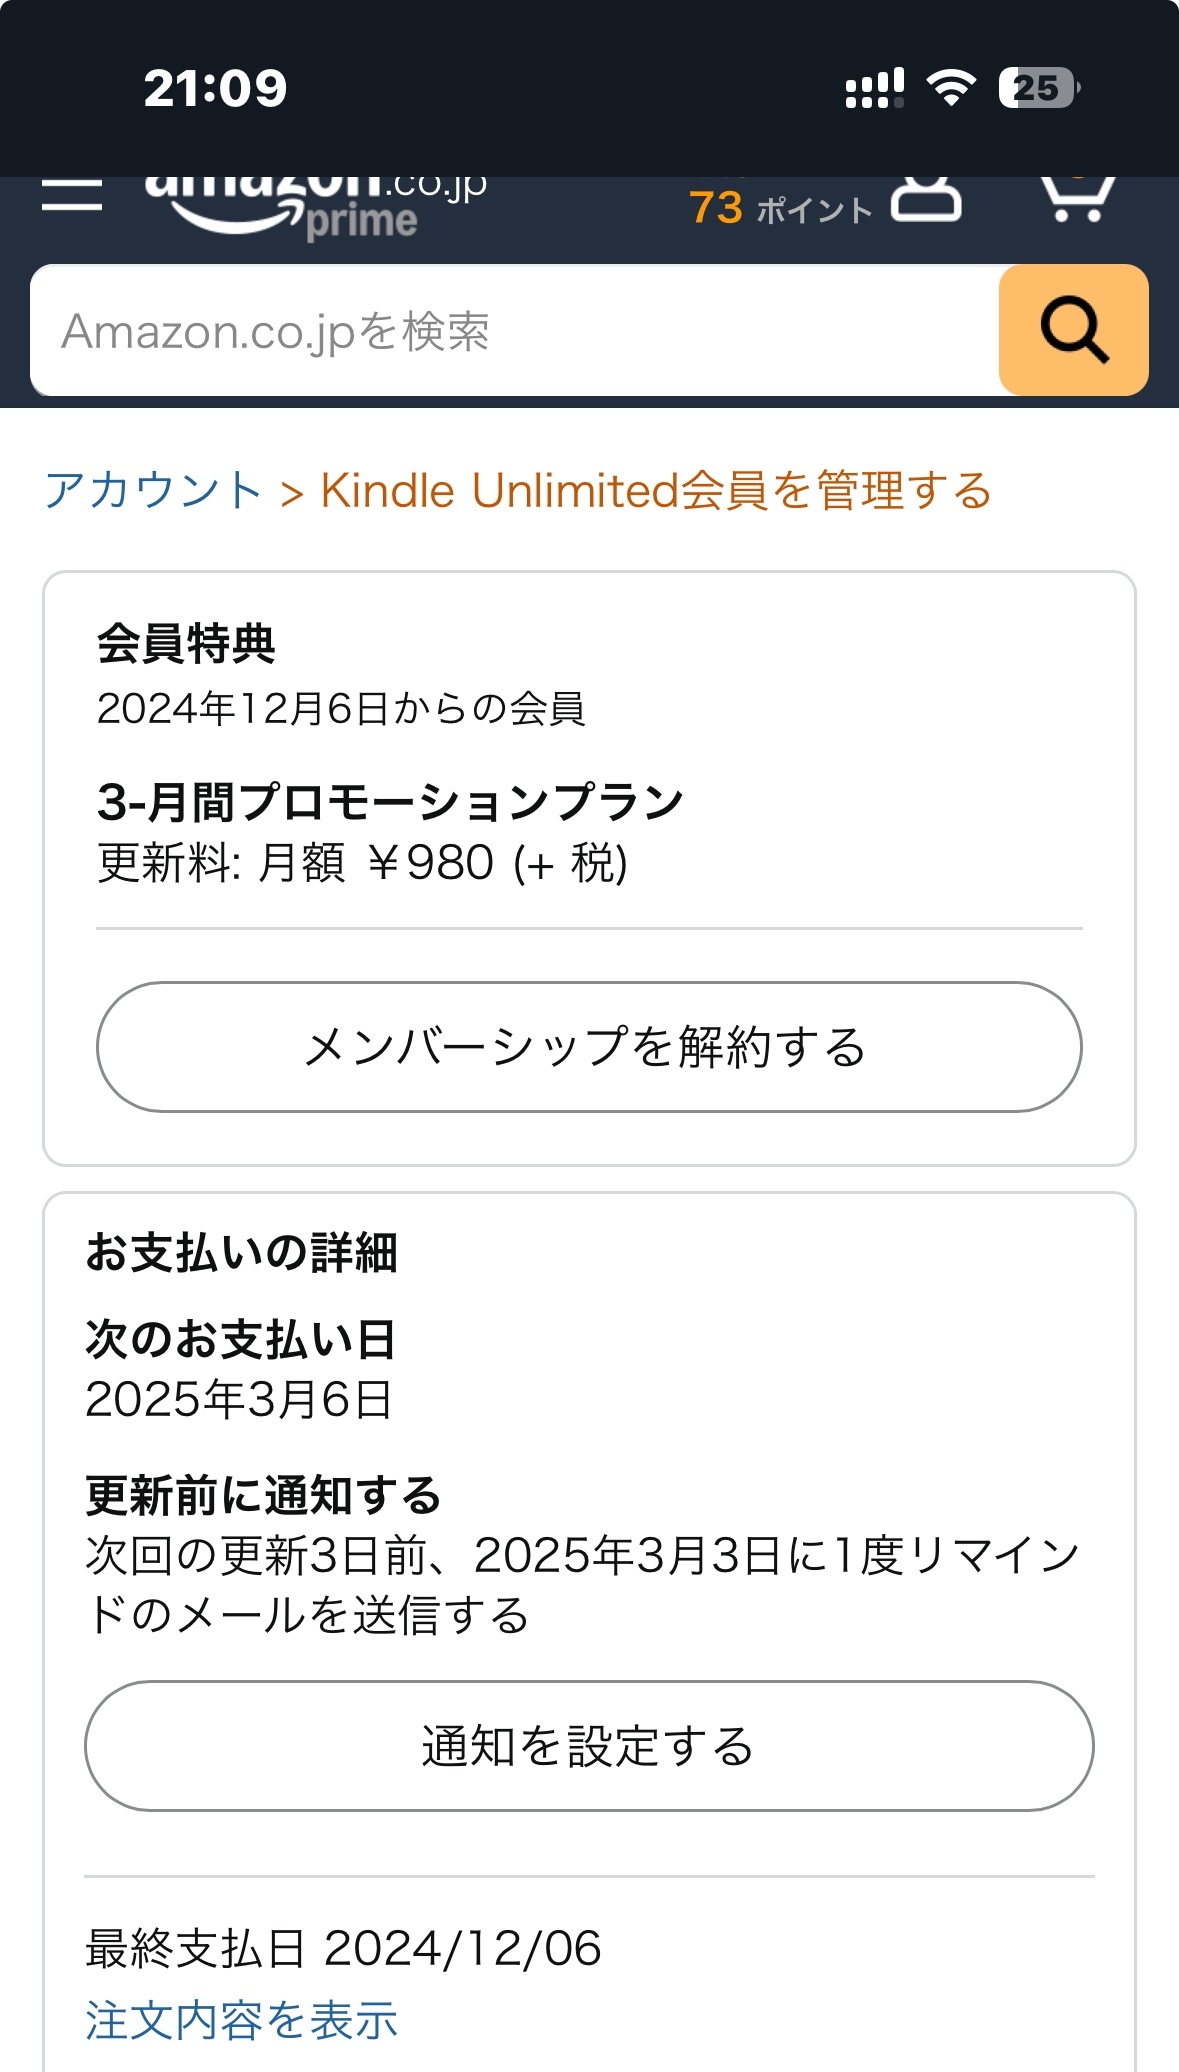The width and height of the screenshot is (1179, 2072).
Task: Tap the 会員特典 heading
Action: coord(186,643)
